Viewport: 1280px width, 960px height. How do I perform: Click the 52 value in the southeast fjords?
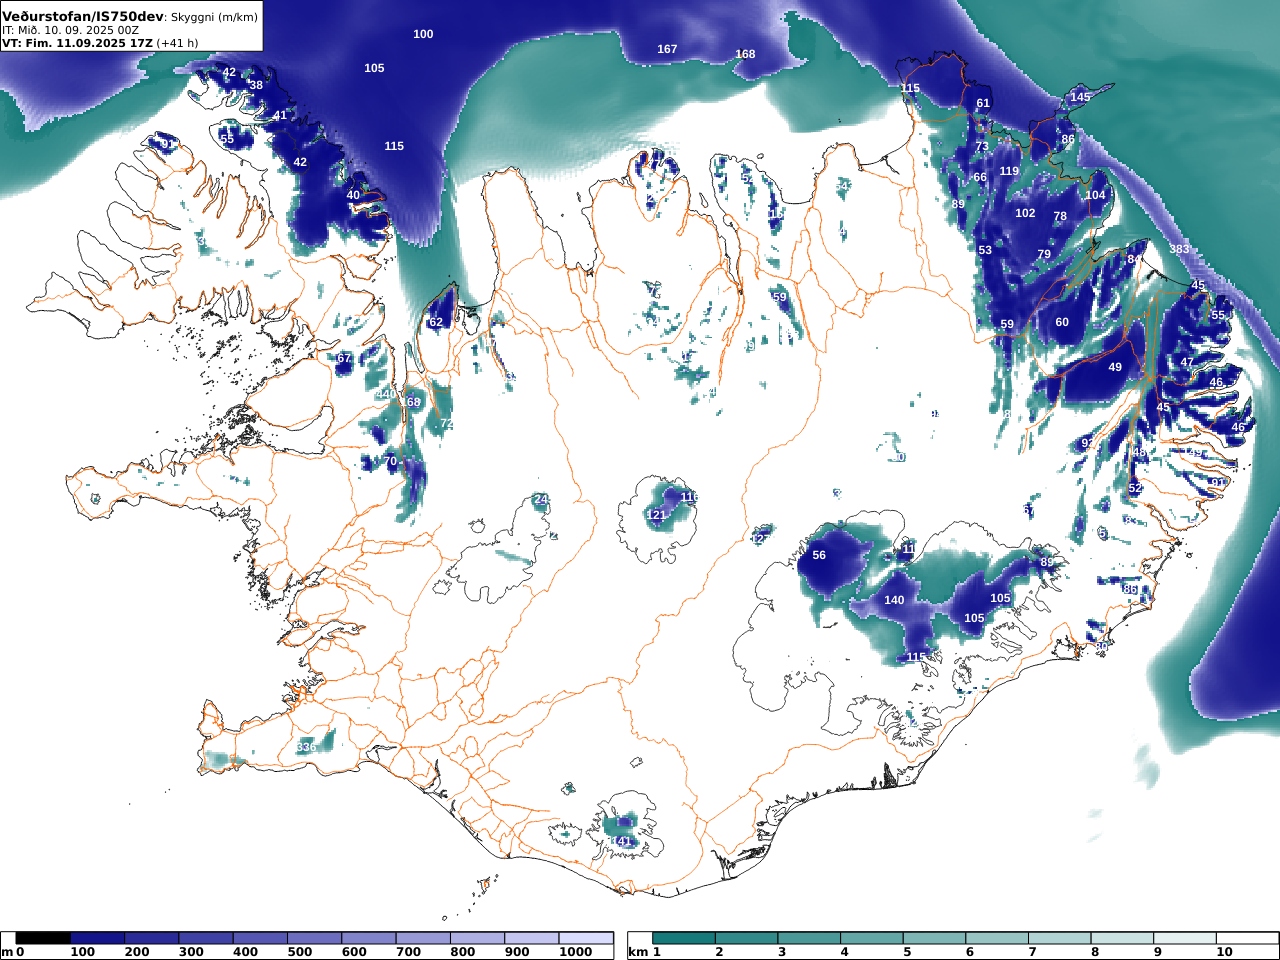point(1135,488)
